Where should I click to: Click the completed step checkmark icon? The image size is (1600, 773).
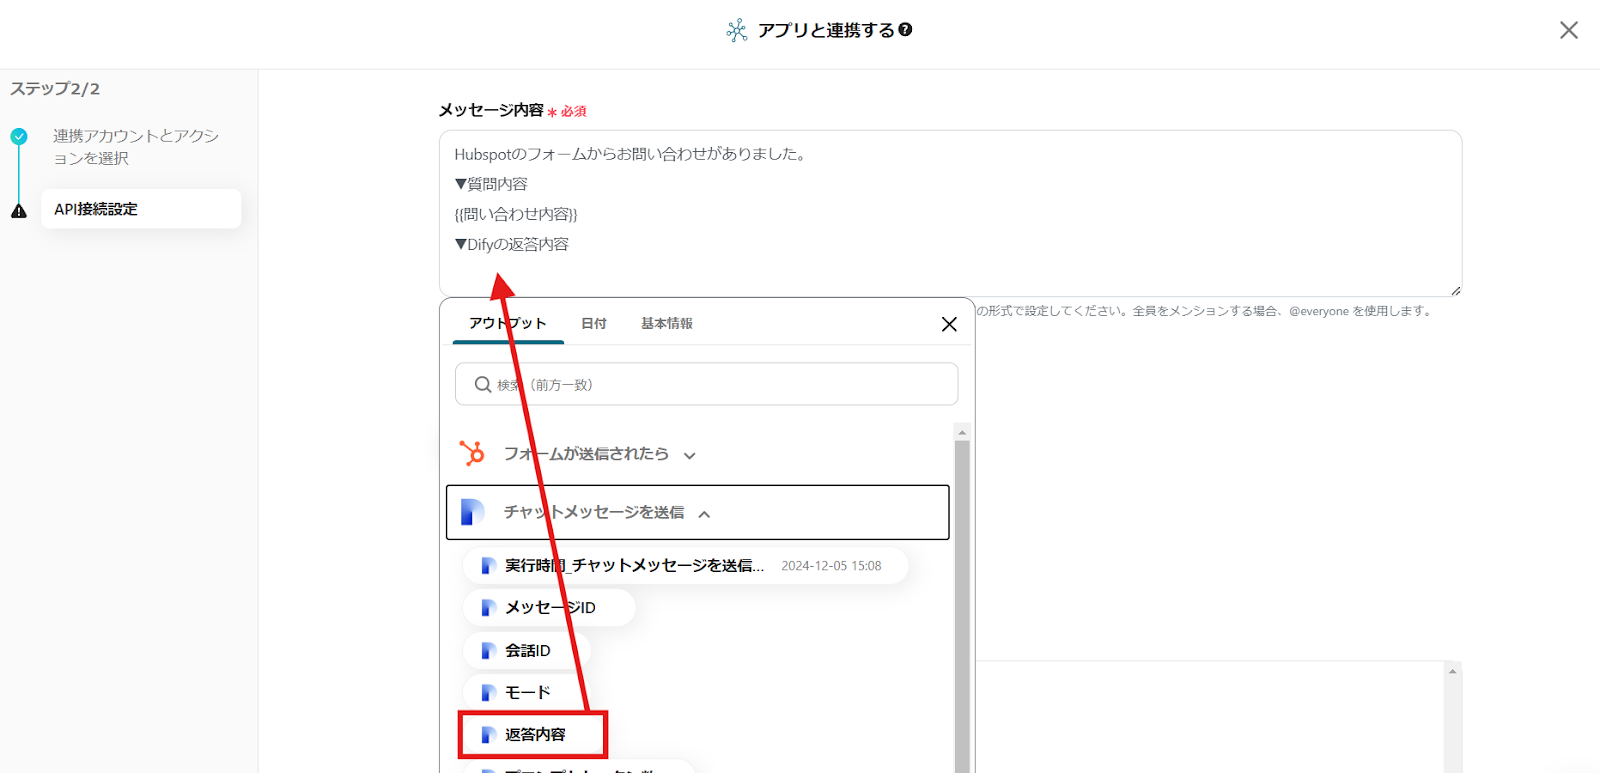click(19, 136)
